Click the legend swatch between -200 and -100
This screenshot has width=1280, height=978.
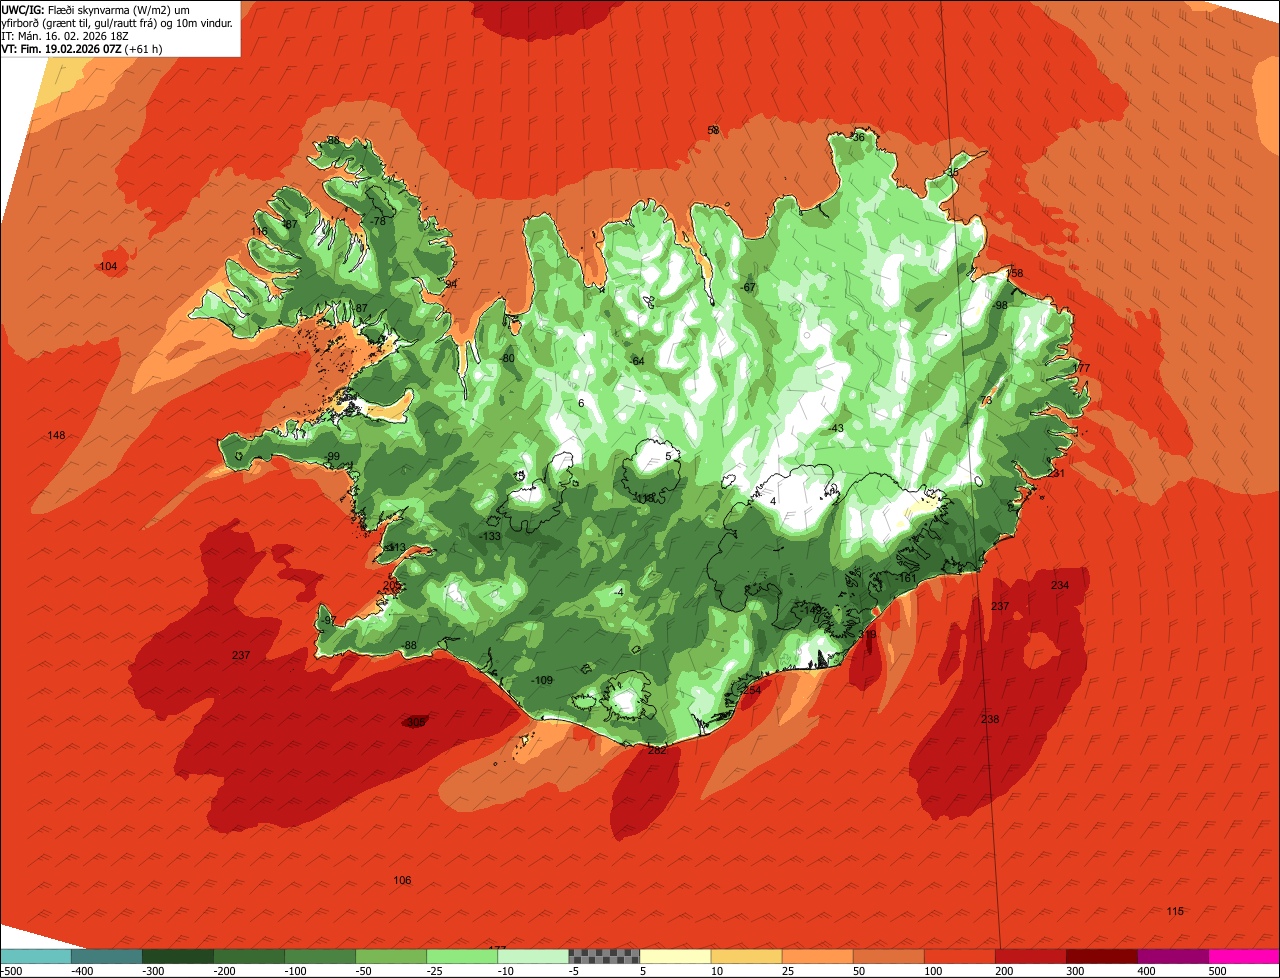point(249,956)
